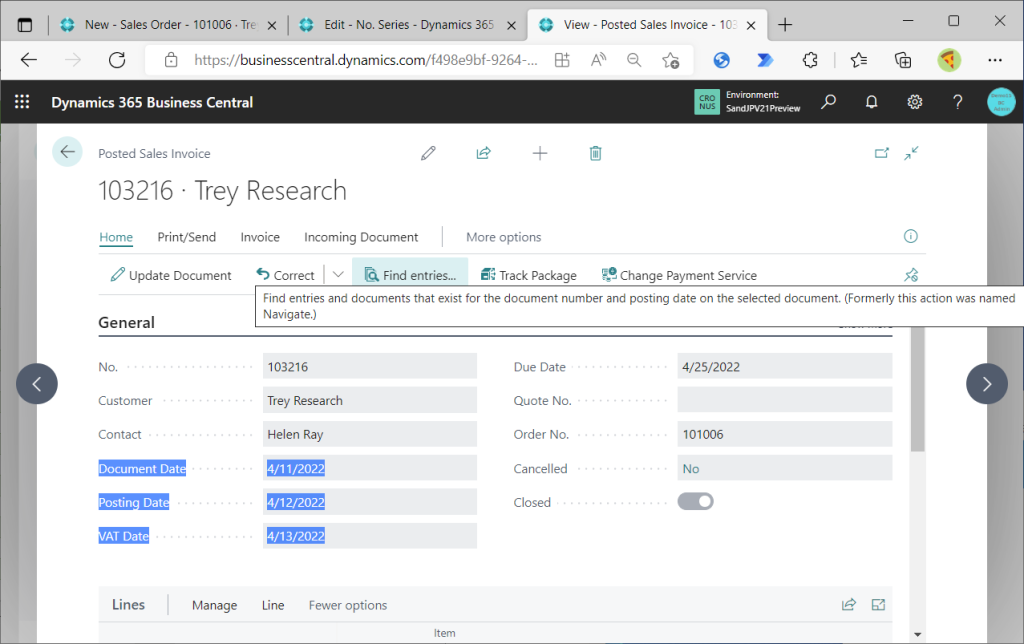This screenshot has height=644, width=1024.
Task: Add page to favorites star icon
Action: [x=670, y=60]
